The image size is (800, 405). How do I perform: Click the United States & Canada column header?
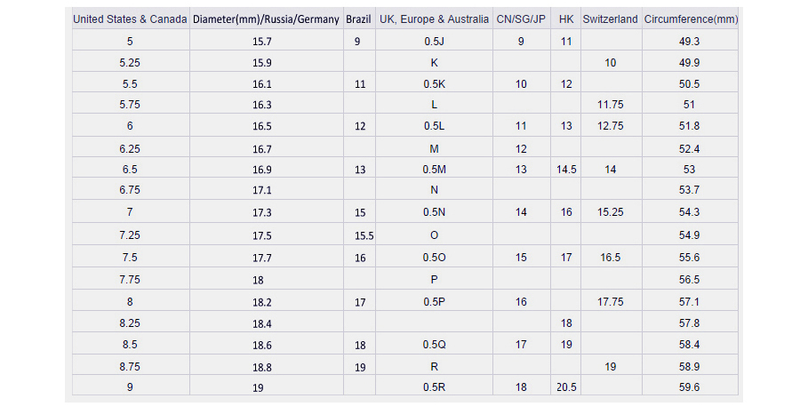[x=130, y=19]
